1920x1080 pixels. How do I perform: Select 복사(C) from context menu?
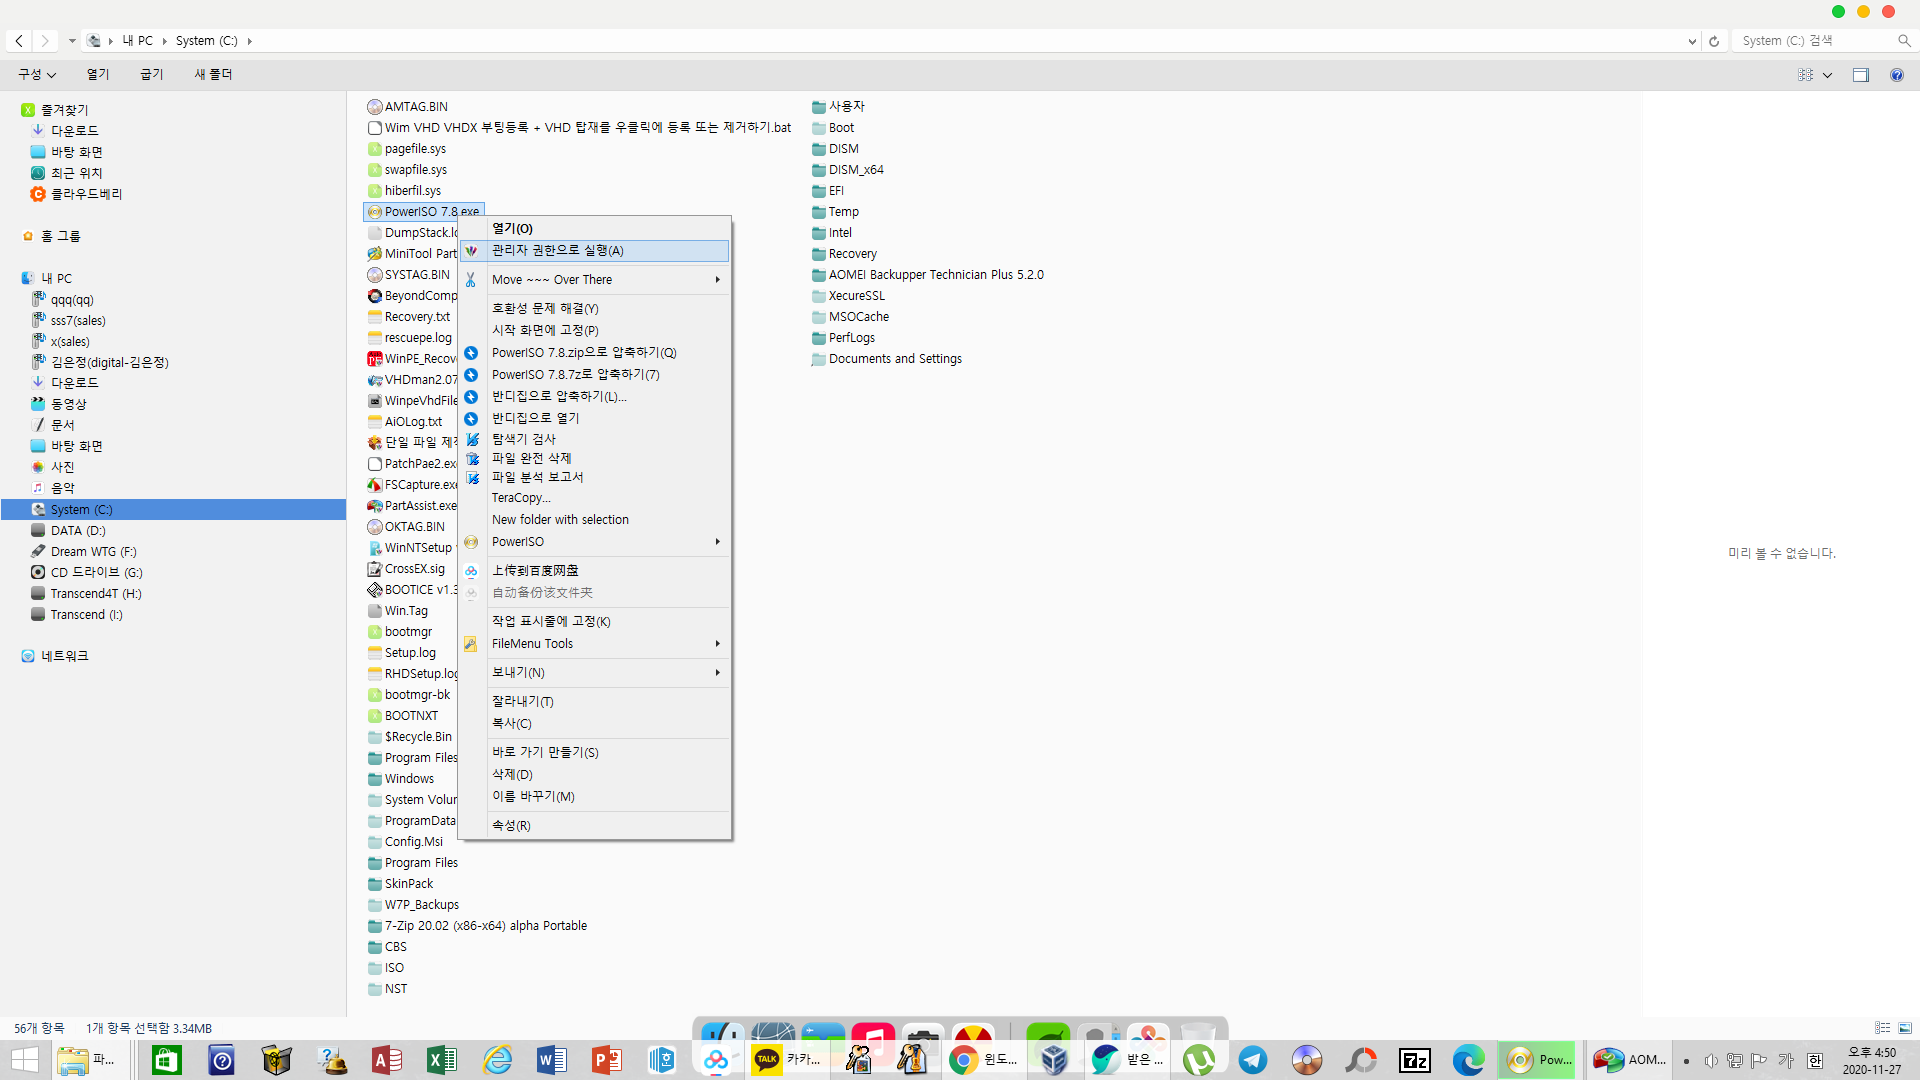tap(595, 724)
